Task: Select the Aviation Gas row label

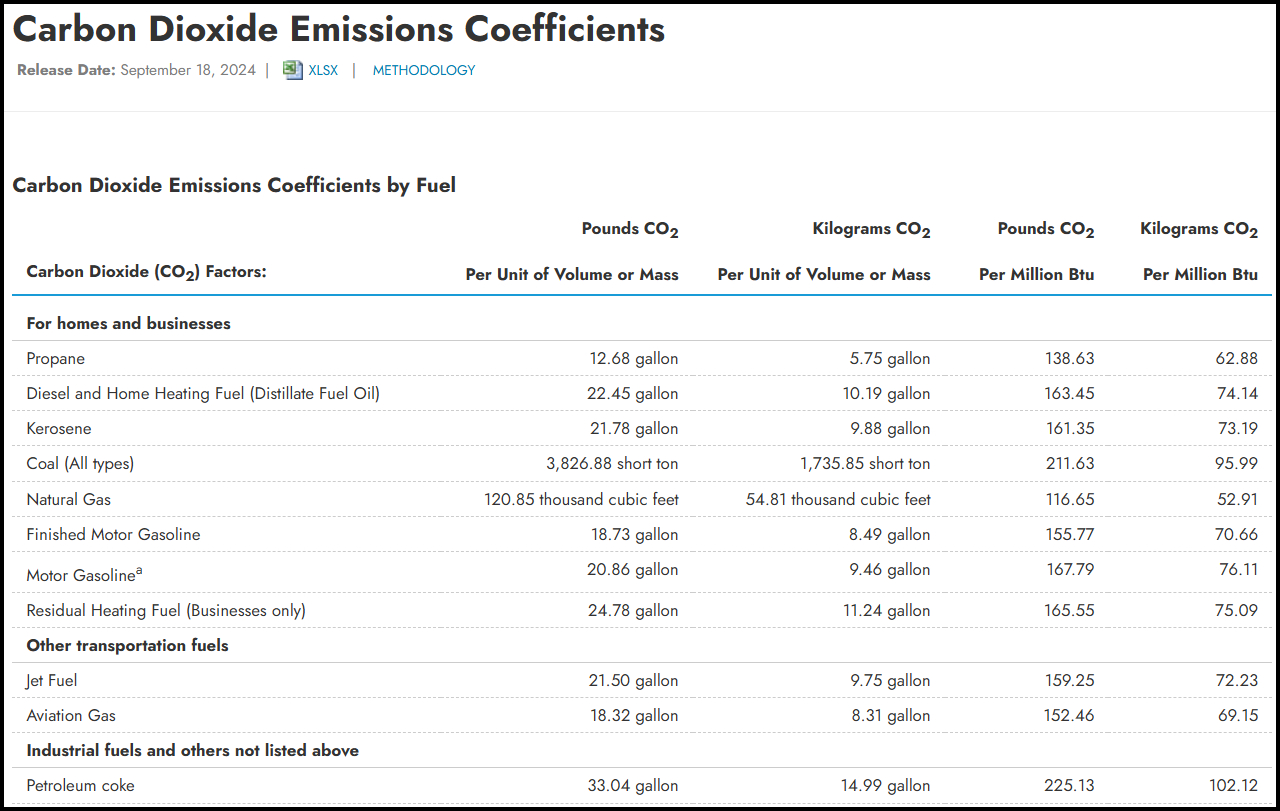Action: point(71,716)
